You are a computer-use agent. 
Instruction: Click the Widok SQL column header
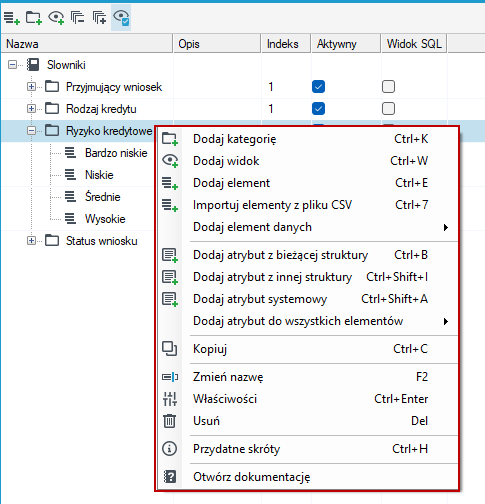coord(414,44)
